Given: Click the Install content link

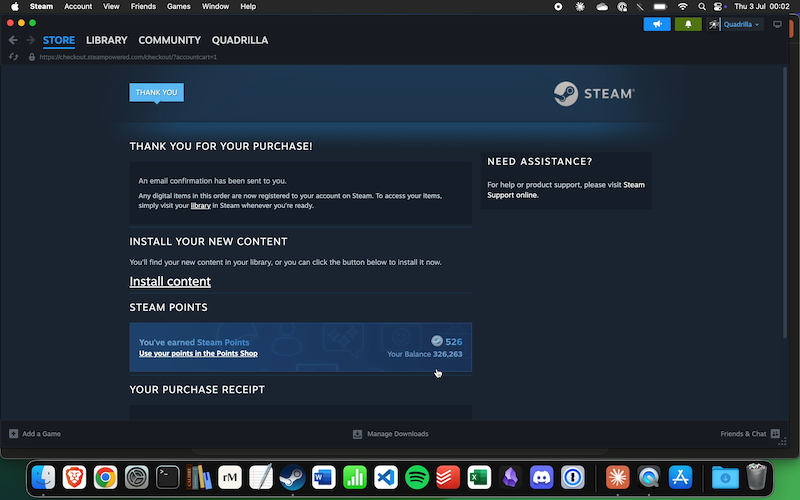Looking at the screenshot, I should [170, 281].
